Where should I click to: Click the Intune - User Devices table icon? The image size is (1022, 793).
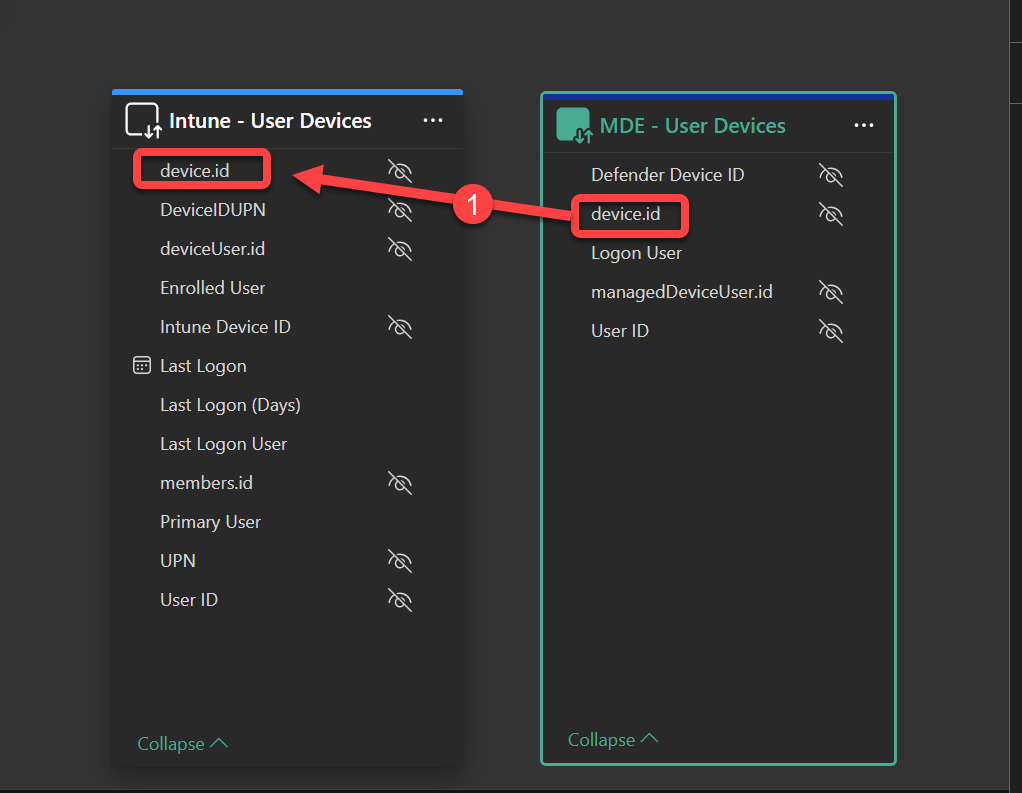pyautogui.click(x=143, y=121)
